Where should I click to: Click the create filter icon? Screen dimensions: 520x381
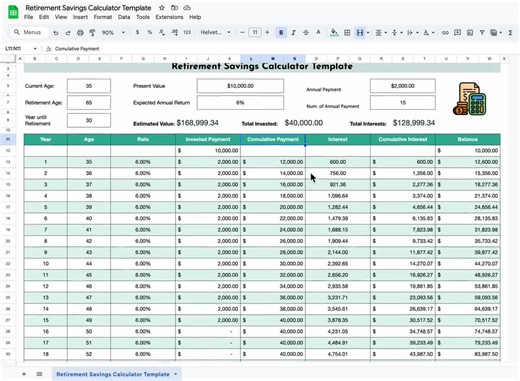tap(482, 33)
